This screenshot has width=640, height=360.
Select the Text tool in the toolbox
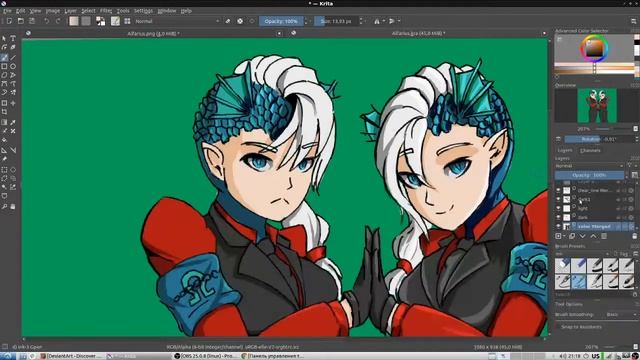[x=13, y=38]
